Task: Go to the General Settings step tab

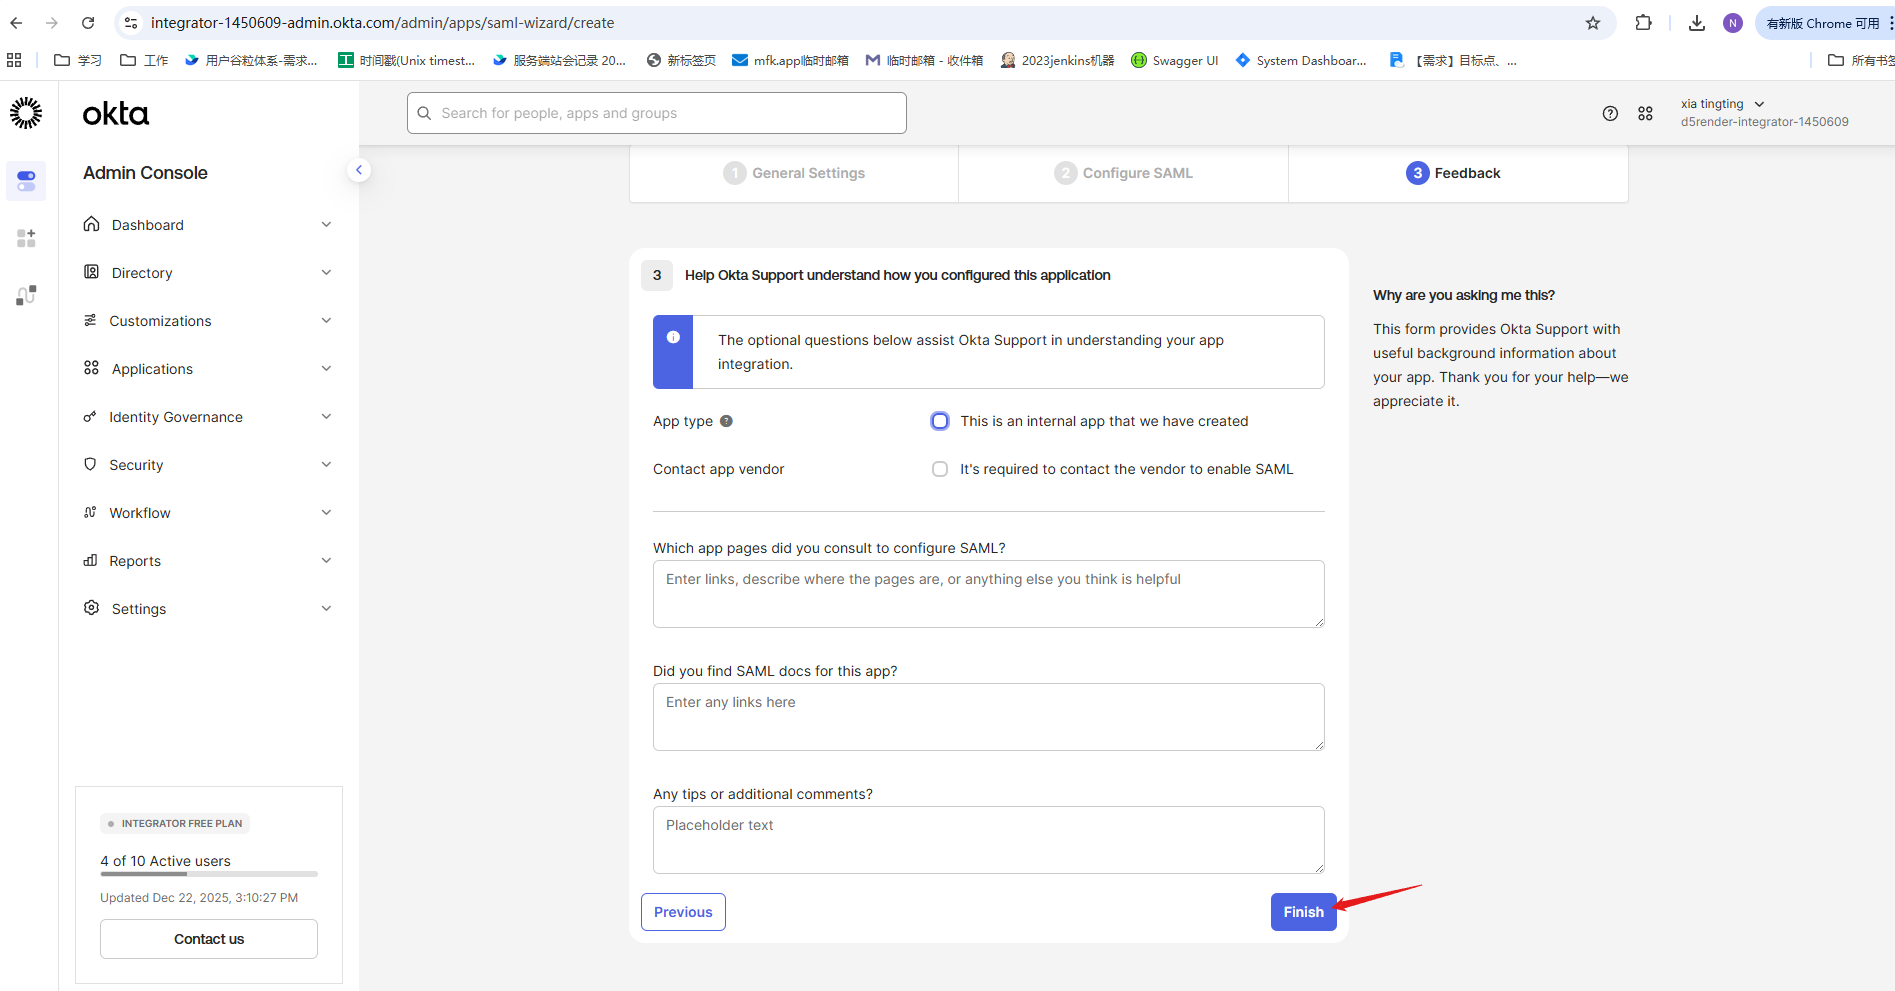Action: pyautogui.click(x=794, y=173)
